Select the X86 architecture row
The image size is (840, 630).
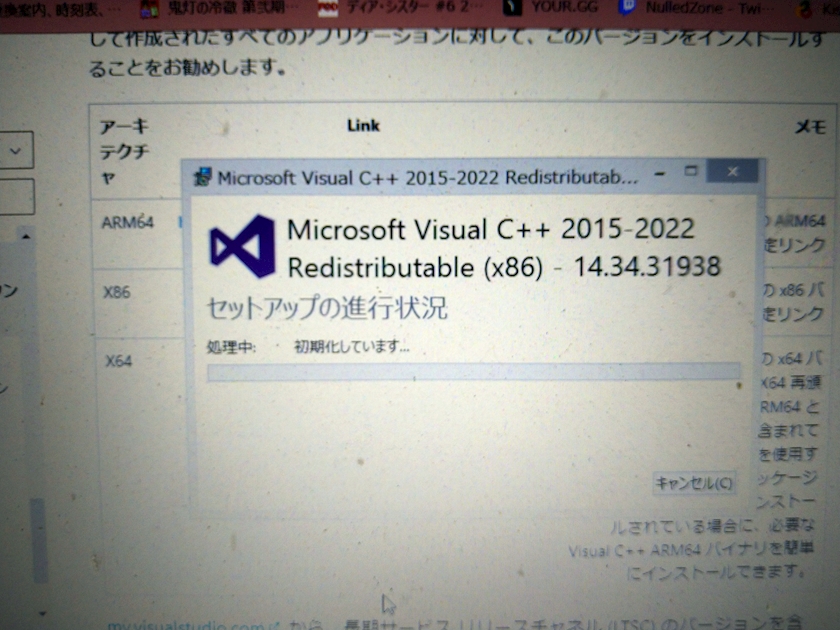pos(117,293)
